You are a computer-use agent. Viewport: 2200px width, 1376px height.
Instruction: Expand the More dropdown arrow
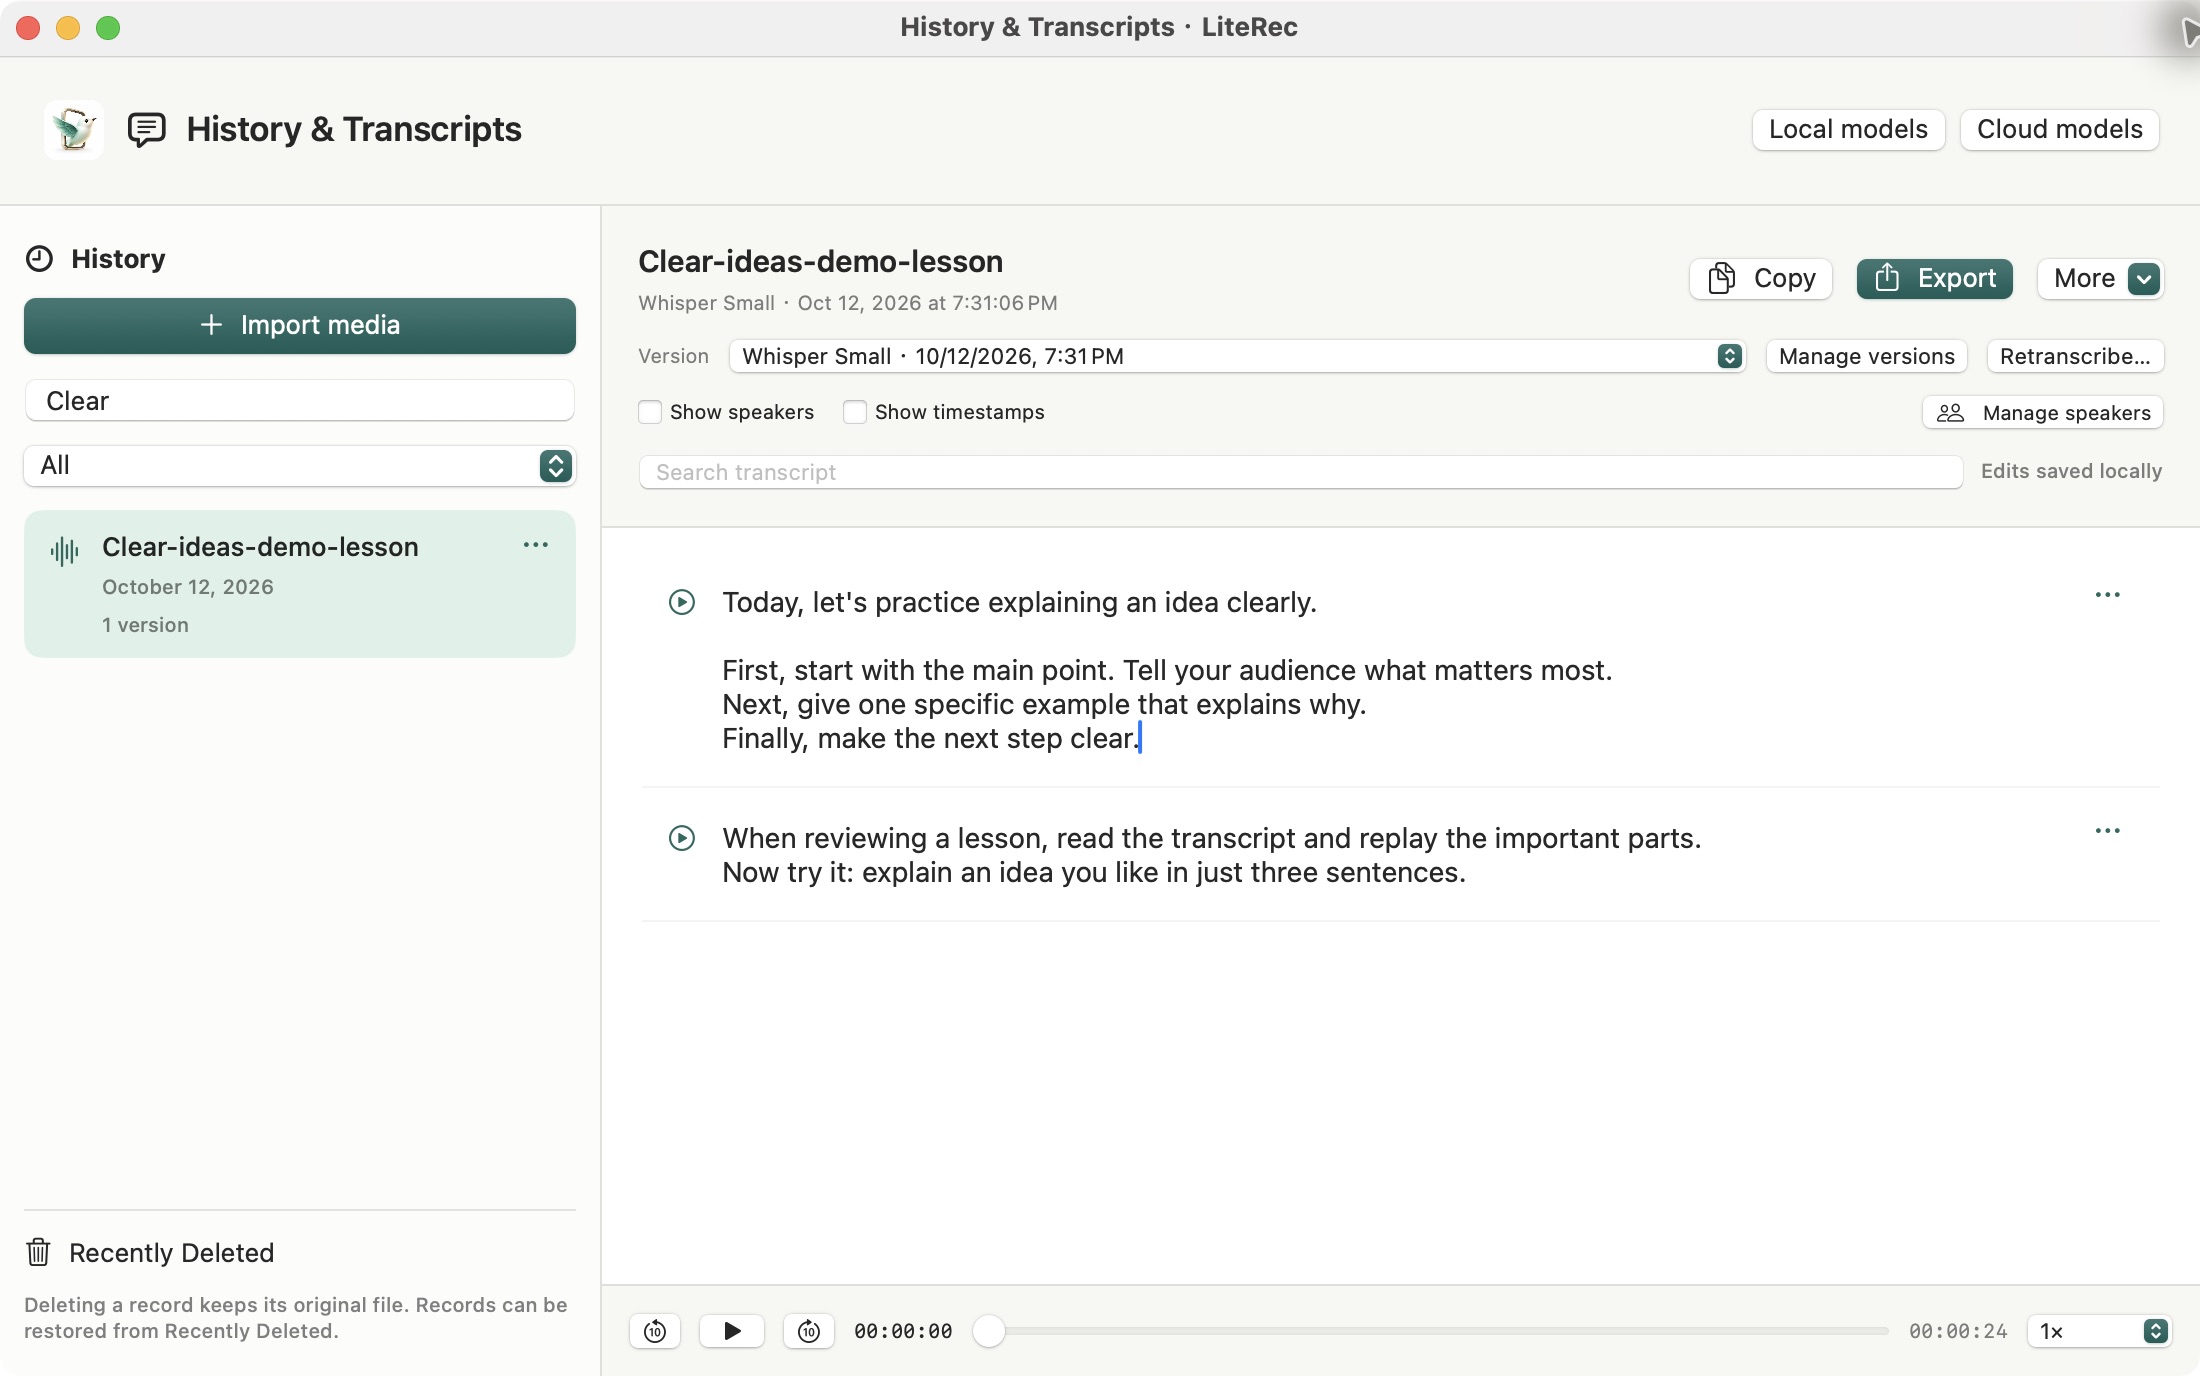(2144, 279)
